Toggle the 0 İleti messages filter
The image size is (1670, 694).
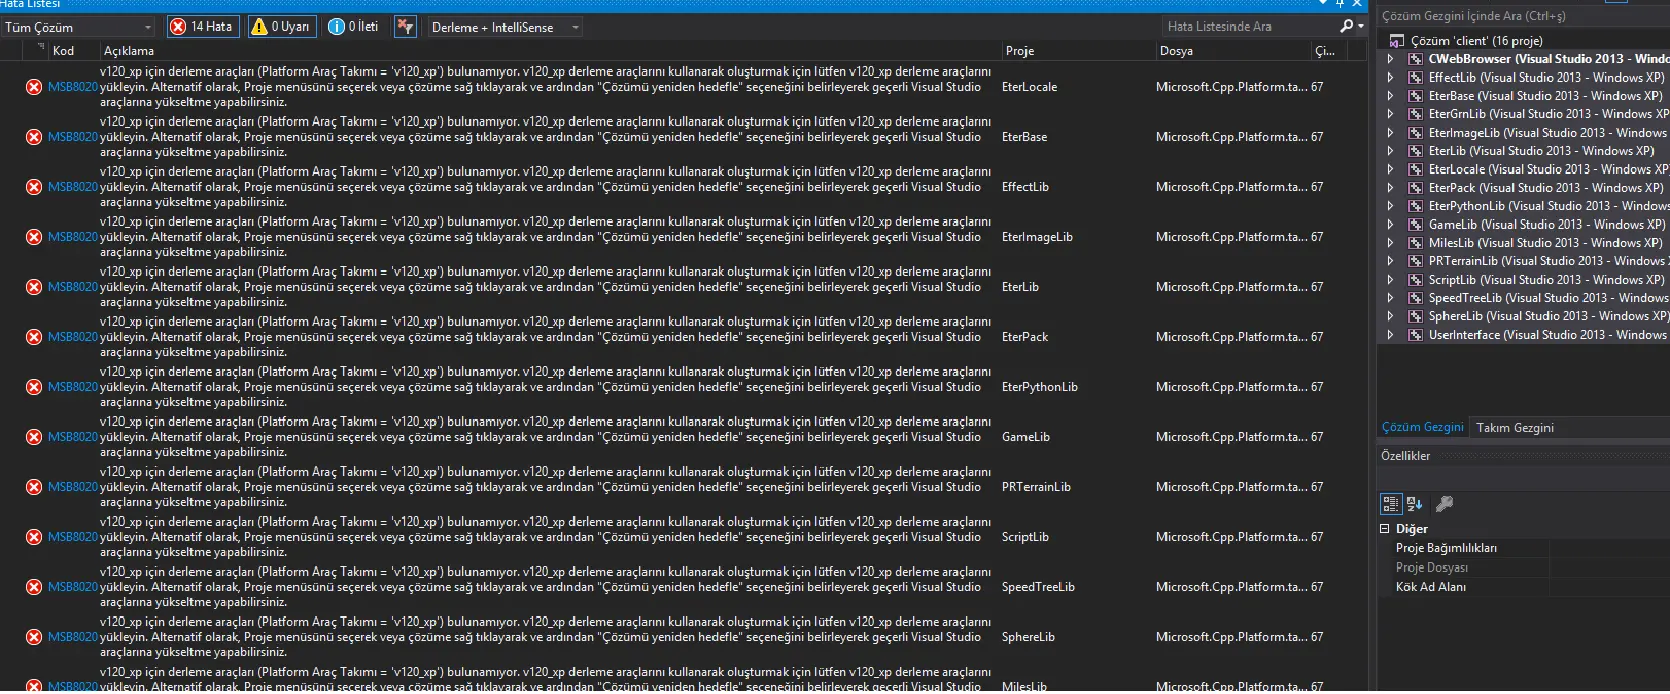click(355, 27)
